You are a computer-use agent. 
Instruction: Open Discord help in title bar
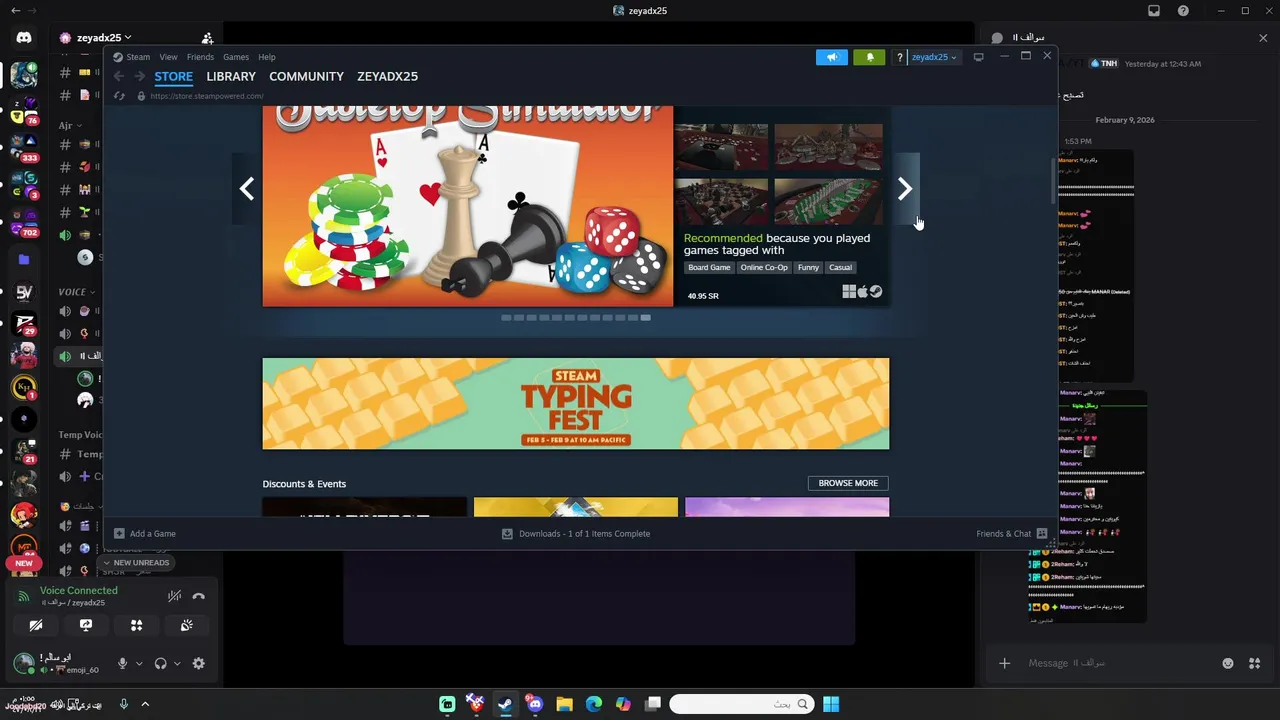point(1184,11)
